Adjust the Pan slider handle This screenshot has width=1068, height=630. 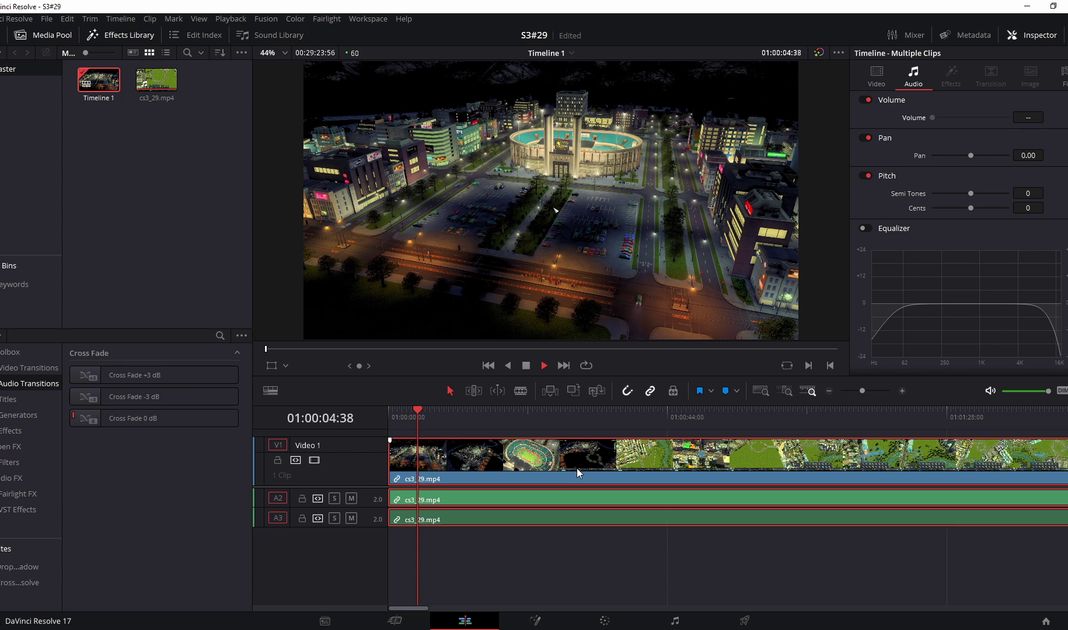pos(970,156)
